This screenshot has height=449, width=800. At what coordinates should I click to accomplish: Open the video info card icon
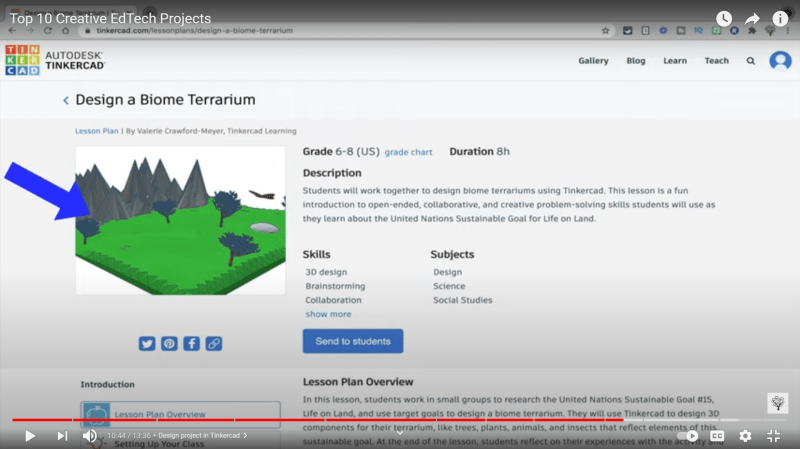pos(780,19)
